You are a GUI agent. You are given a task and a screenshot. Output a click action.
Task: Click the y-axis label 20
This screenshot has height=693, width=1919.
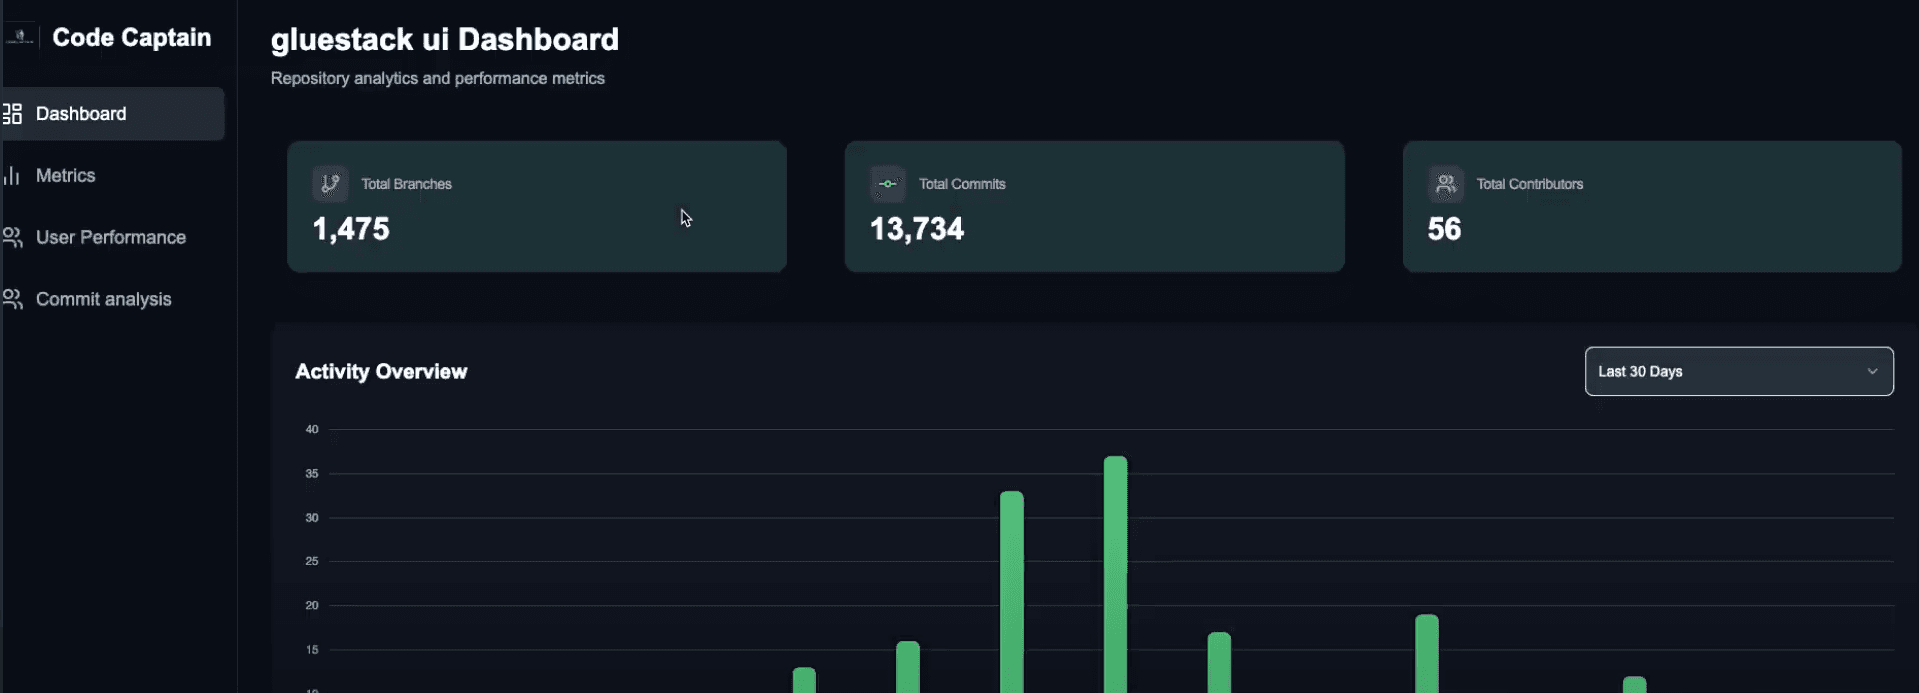[312, 605]
